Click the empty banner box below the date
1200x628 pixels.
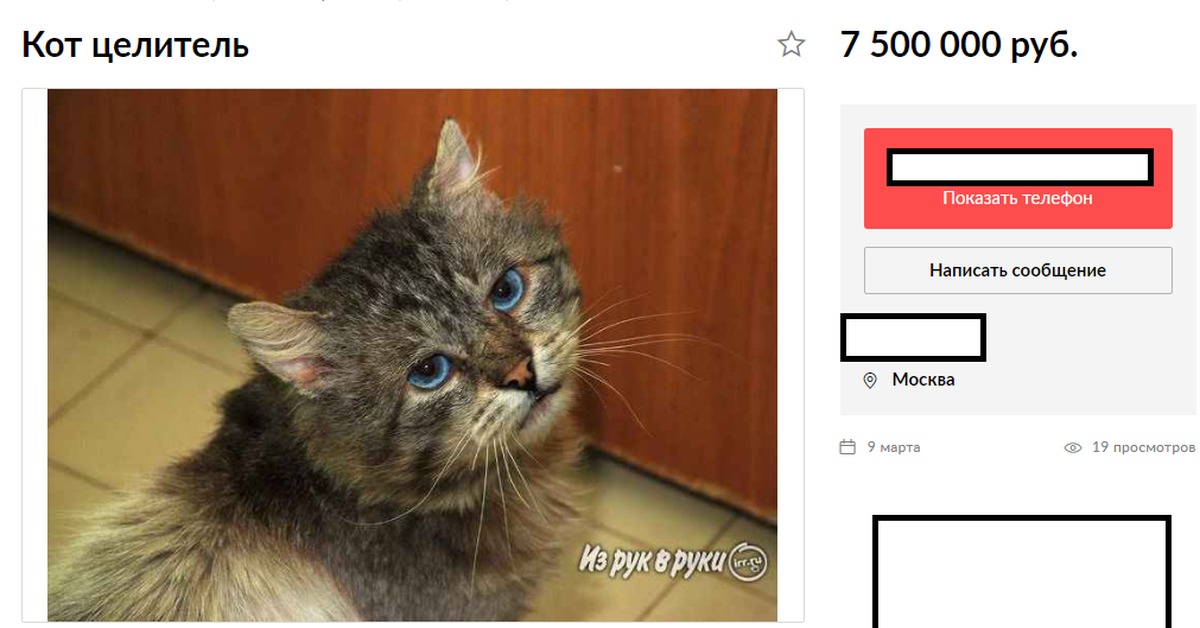[1021, 571]
